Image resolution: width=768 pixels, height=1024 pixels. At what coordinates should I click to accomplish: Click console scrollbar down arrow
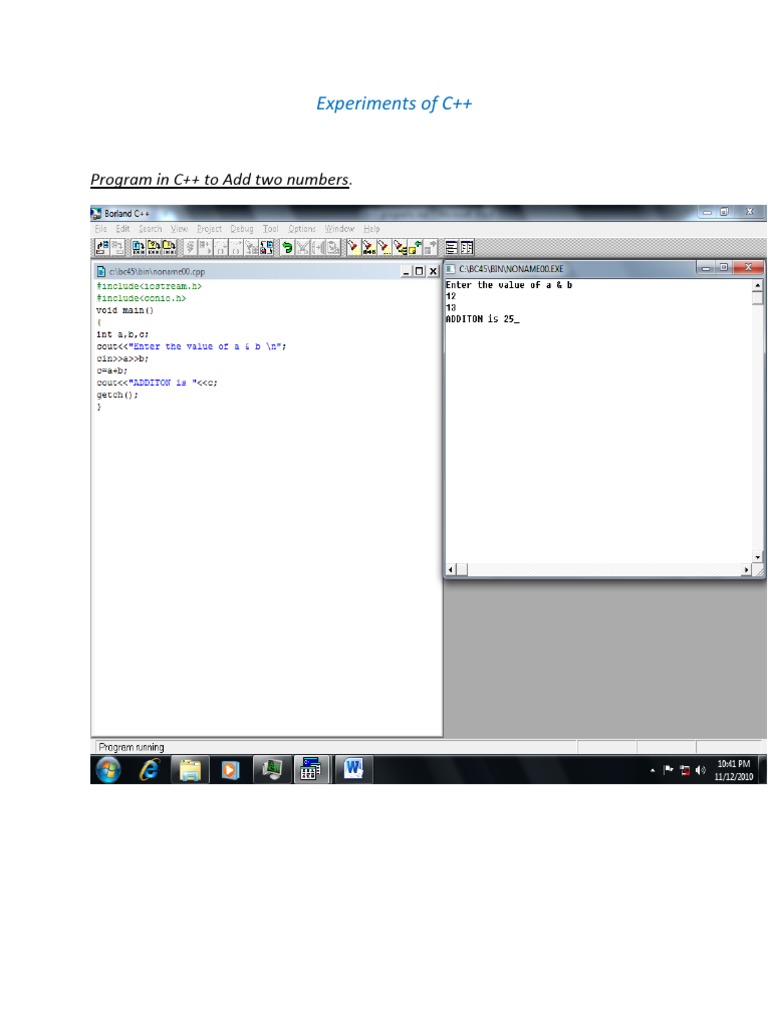(758, 557)
